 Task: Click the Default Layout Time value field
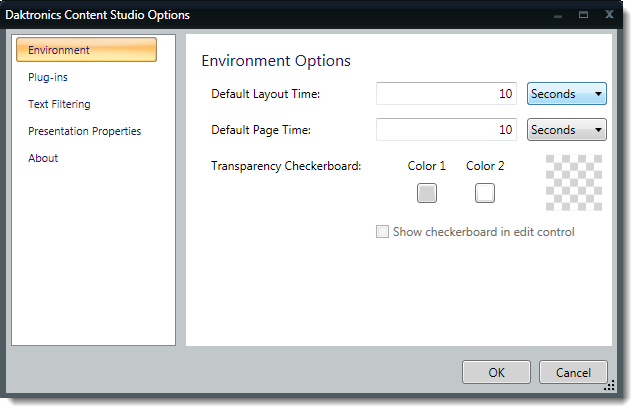pyautogui.click(x=446, y=94)
